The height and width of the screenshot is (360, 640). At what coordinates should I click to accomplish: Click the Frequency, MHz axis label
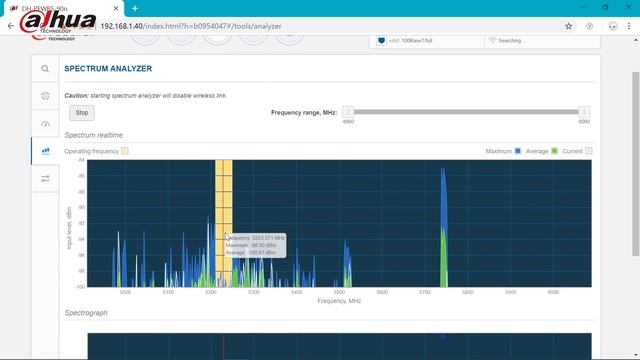(x=339, y=301)
